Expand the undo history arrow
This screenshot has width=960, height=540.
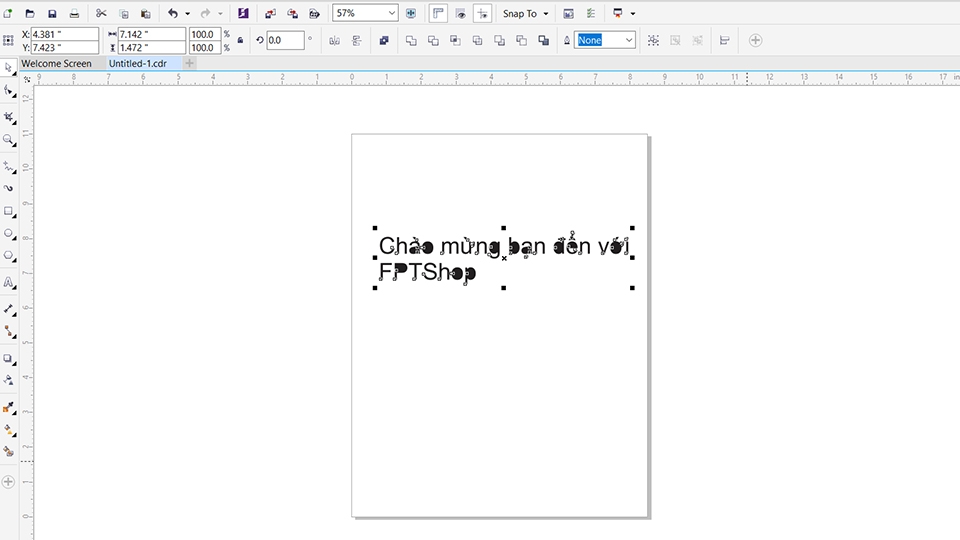click(187, 13)
